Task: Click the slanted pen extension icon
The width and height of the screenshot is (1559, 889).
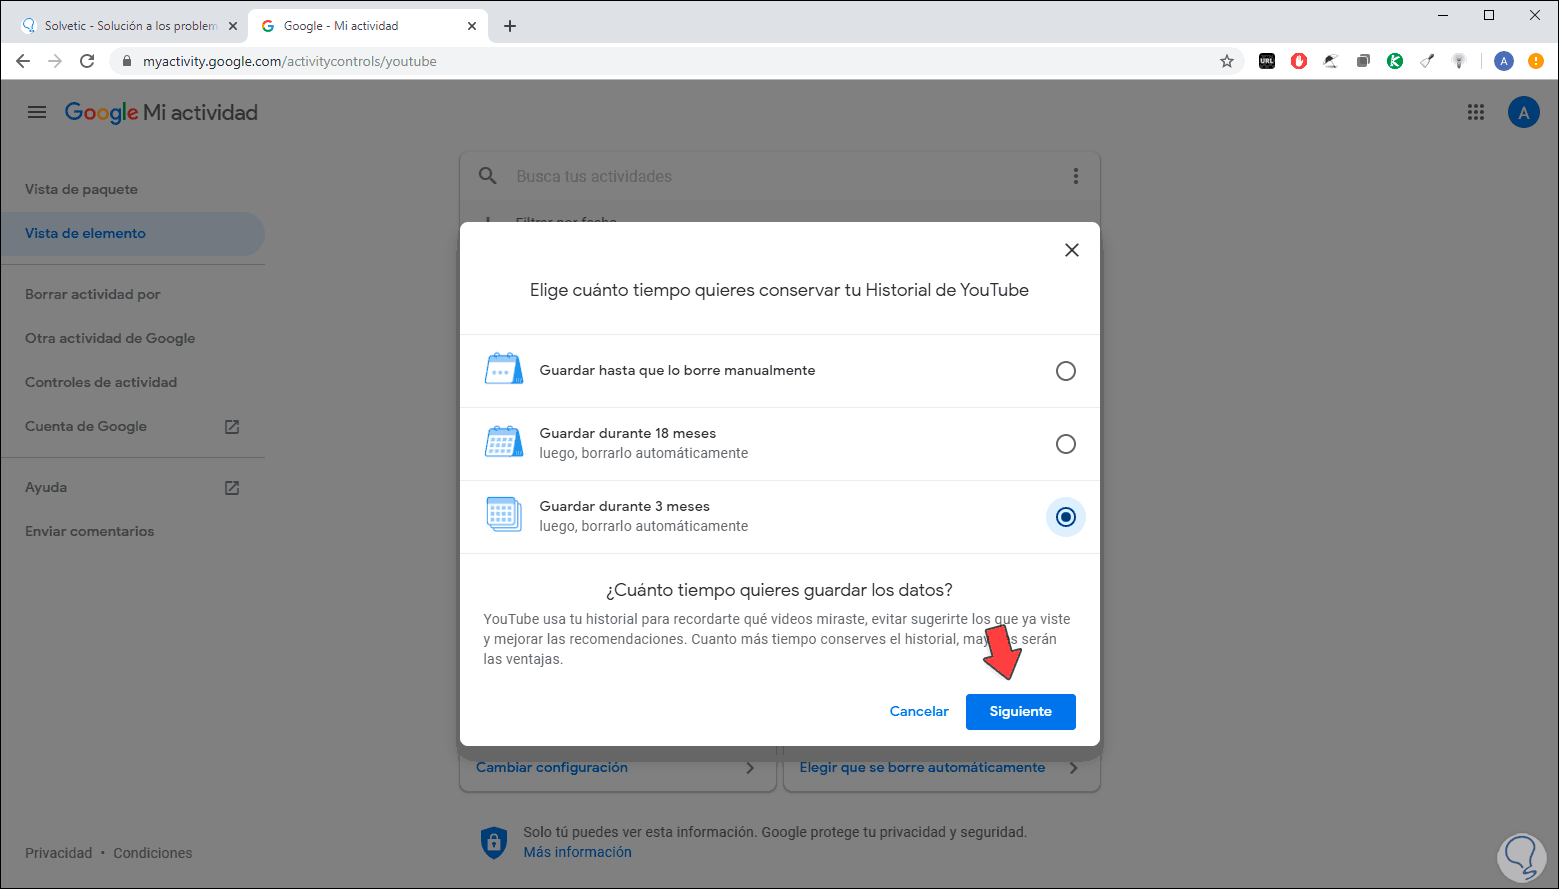Action: pos(1427,61)
